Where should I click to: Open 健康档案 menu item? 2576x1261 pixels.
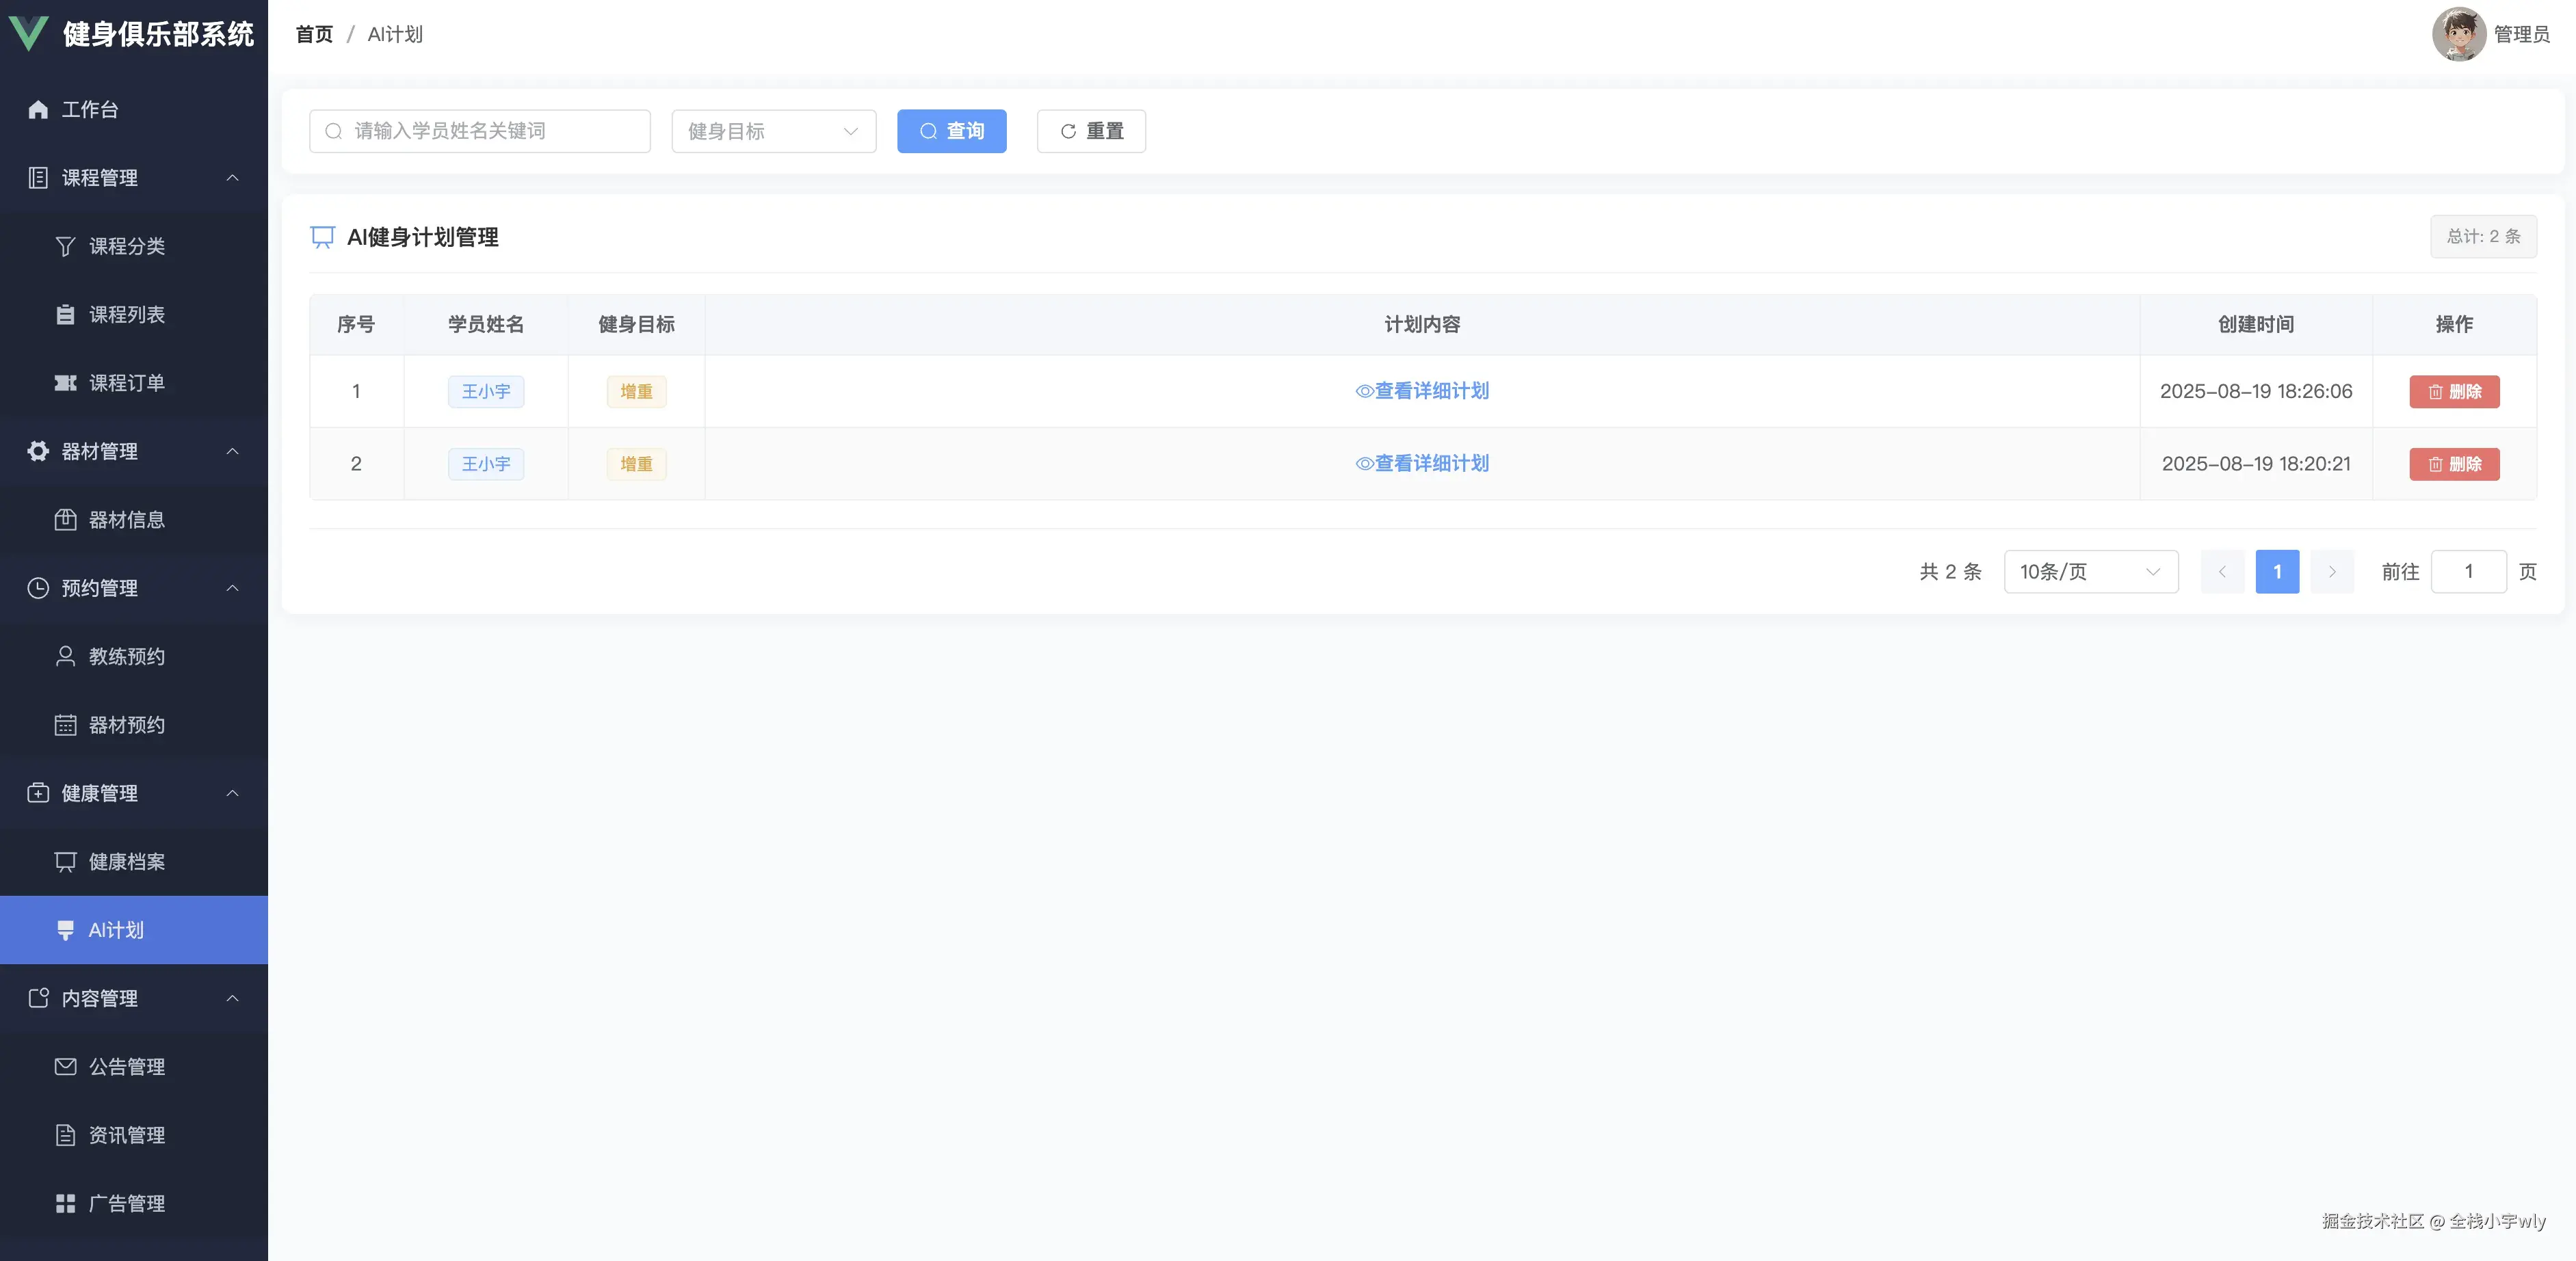pyautogui.click(x=126, y=862)
